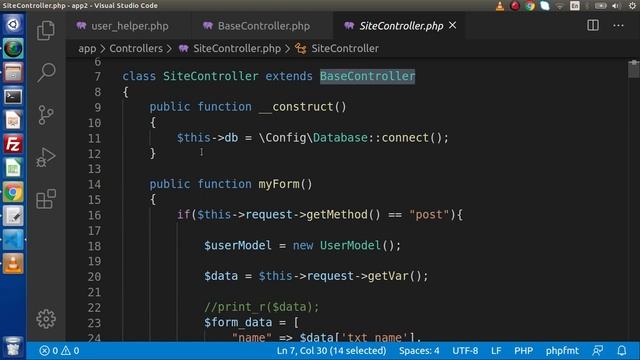The width and height of the screenshot is (640, 360).
Task: Open the system power gear menu
Action: pyautogui.click(x=632, y=6)
